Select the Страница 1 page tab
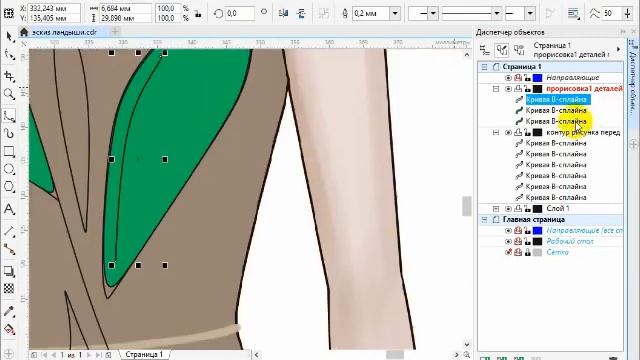The height and width of the screenshot is (360, 640). 144,354
